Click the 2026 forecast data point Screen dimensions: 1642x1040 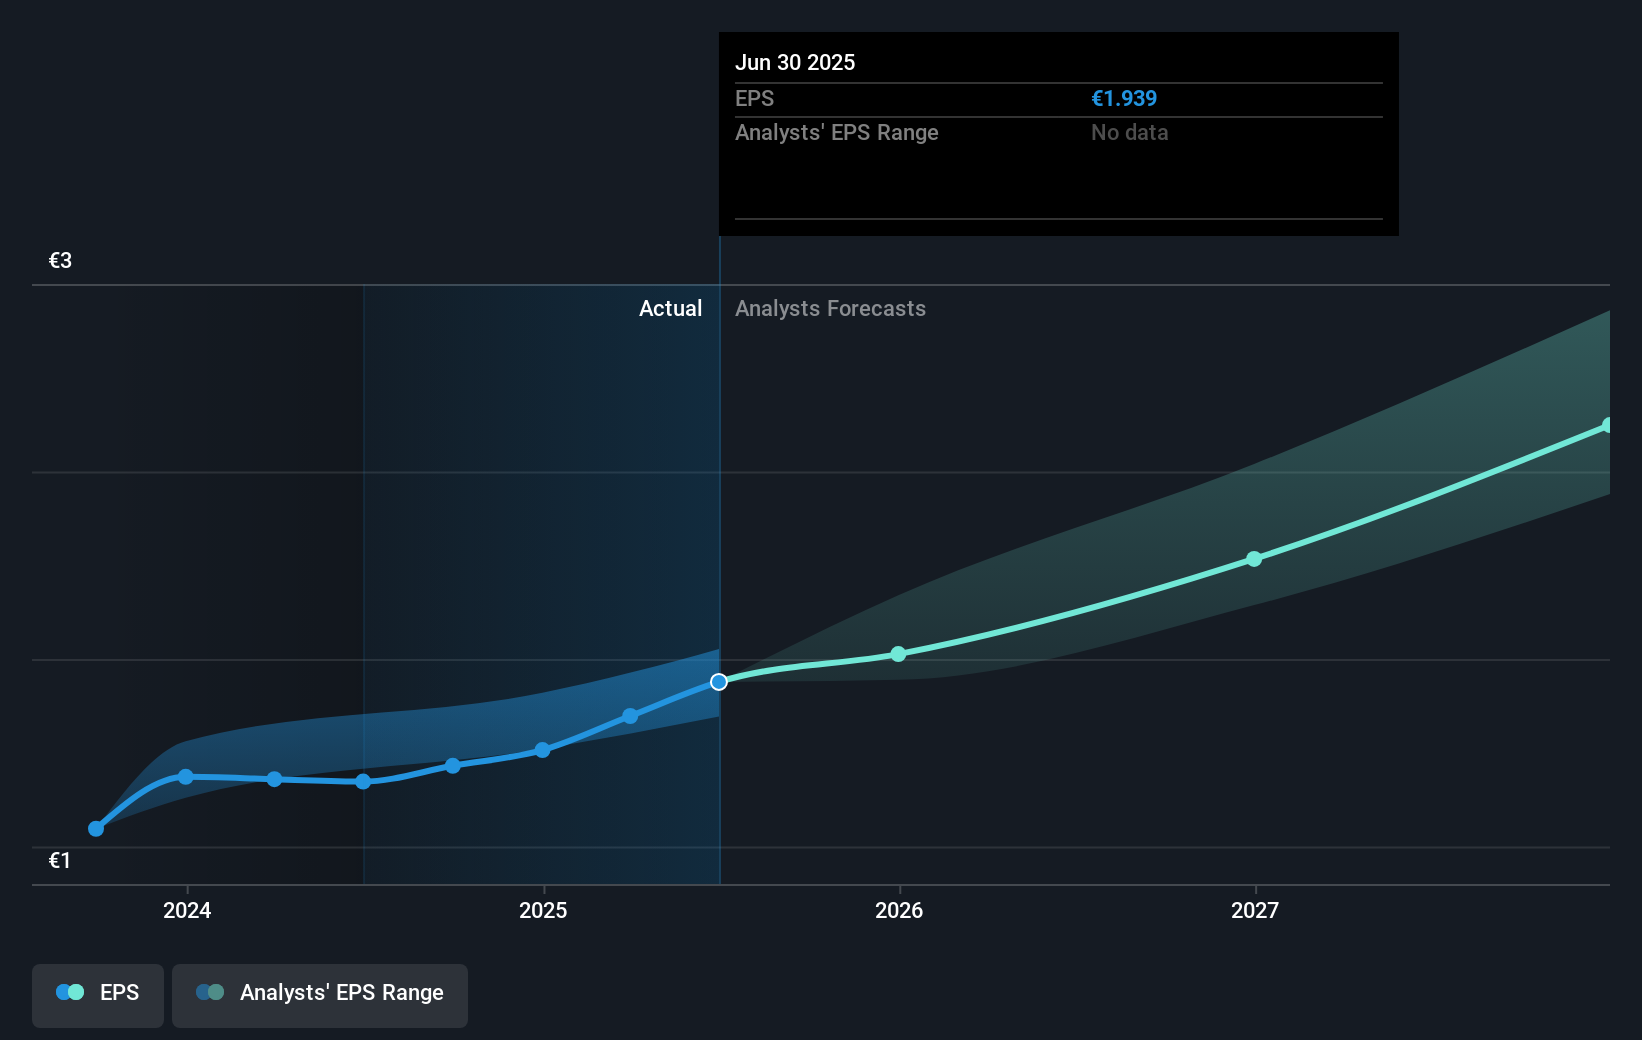(898, 654)
